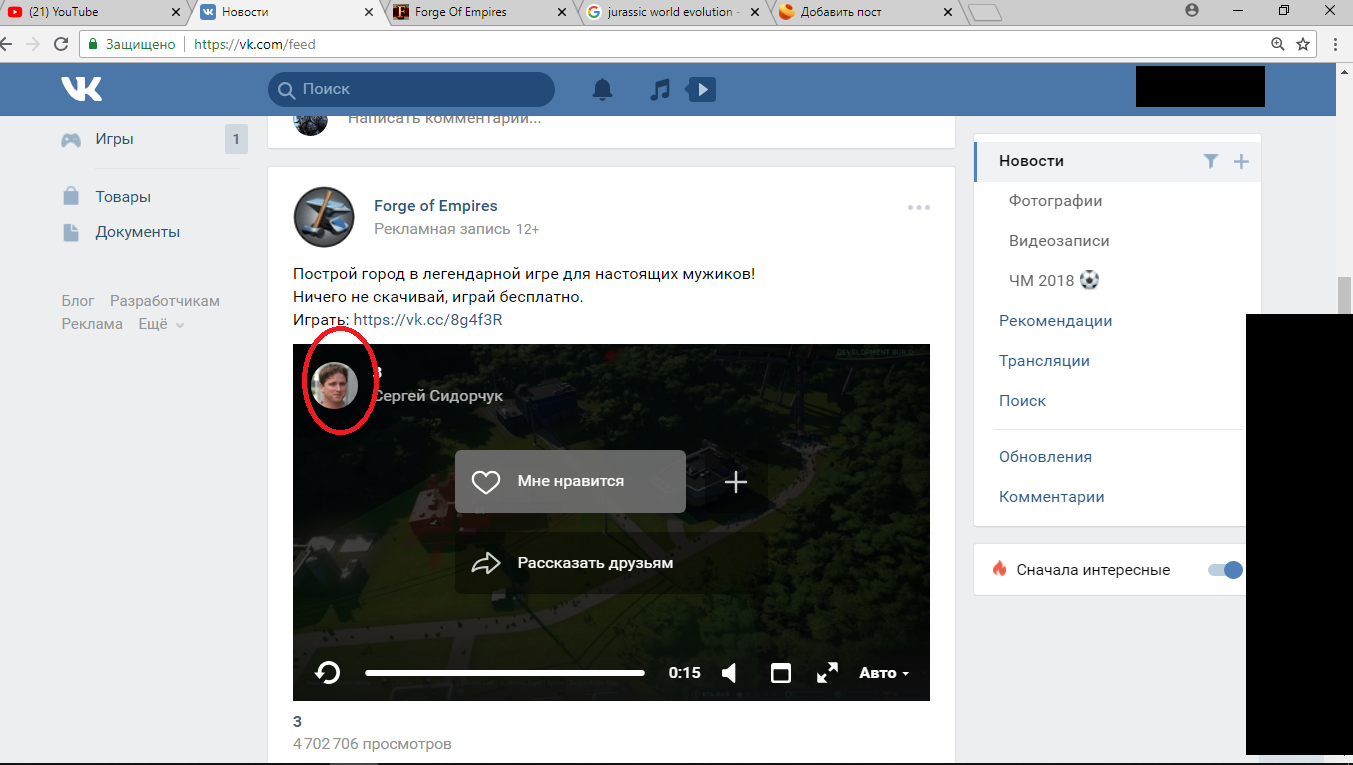Select Рекомендации in the feed menu
Image resolution: width=1353 pixels, height=765 pixels.
coord(1056,321)
